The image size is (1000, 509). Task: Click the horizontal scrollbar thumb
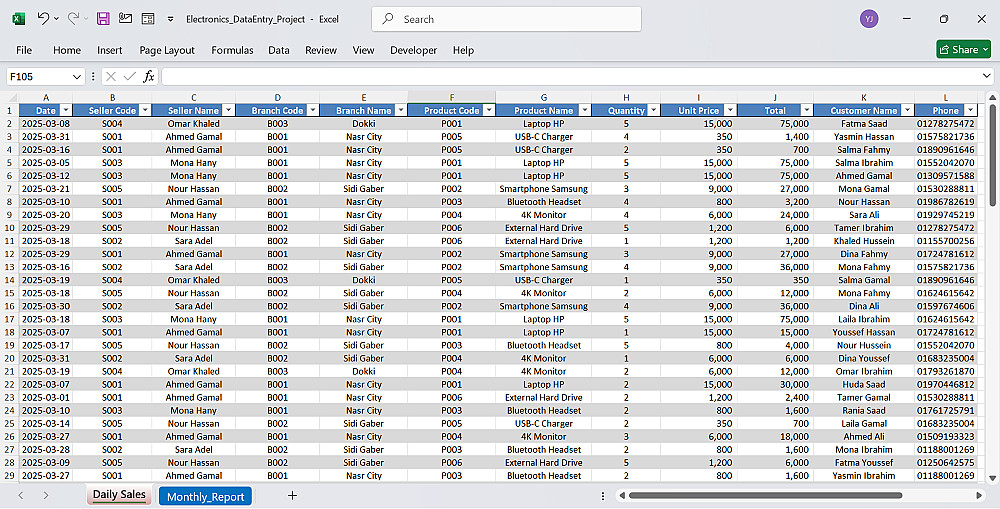coord(765,496)
